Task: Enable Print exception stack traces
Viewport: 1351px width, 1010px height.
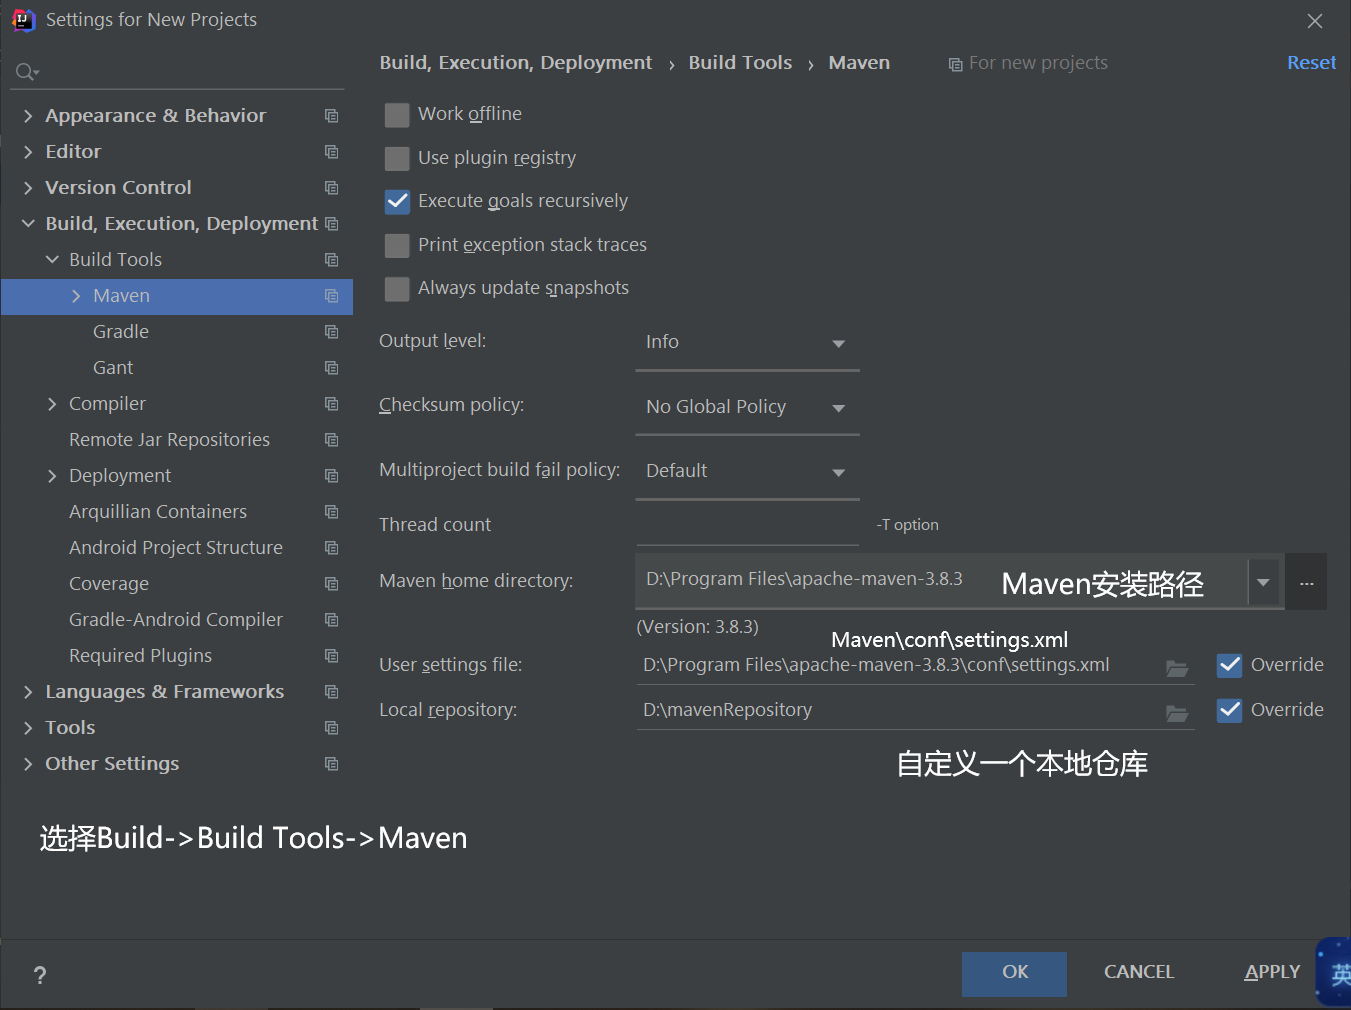Action: point(397,246)
